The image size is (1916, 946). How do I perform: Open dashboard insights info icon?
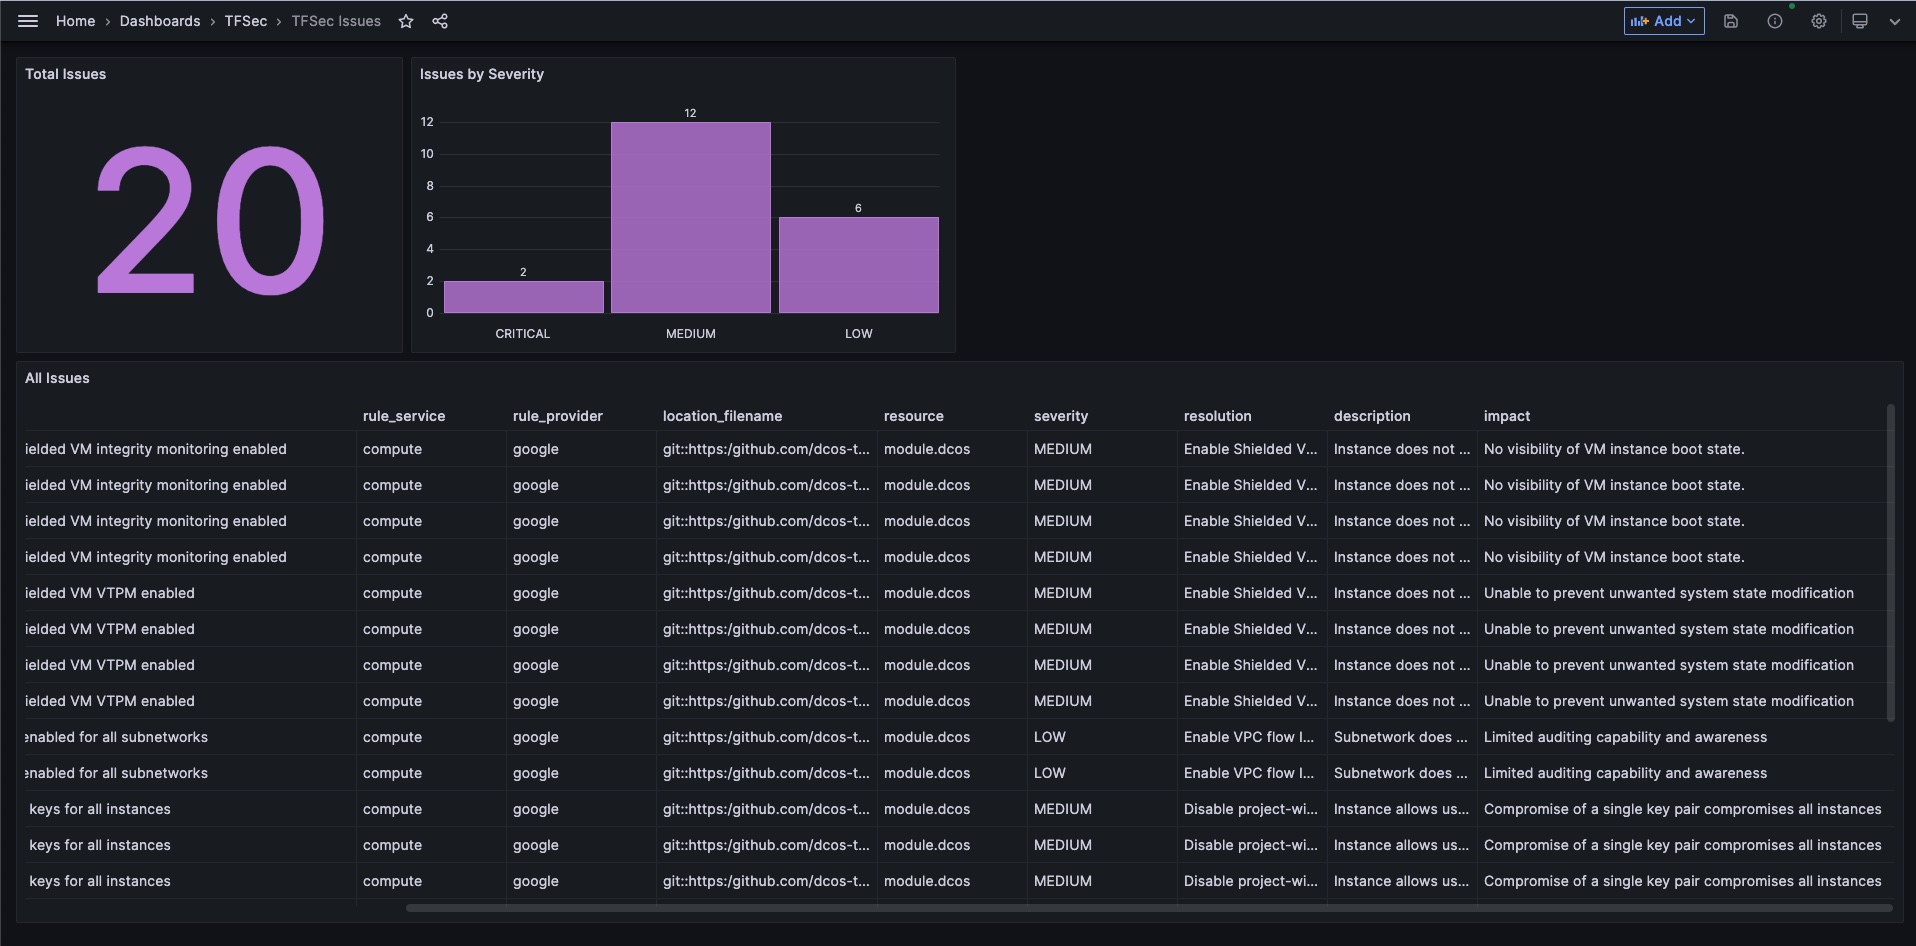[1775, 21]
